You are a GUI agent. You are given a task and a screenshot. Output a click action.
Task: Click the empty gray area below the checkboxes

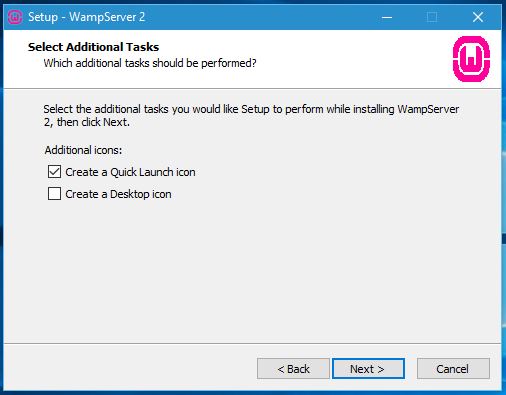(x=252, y=270)
